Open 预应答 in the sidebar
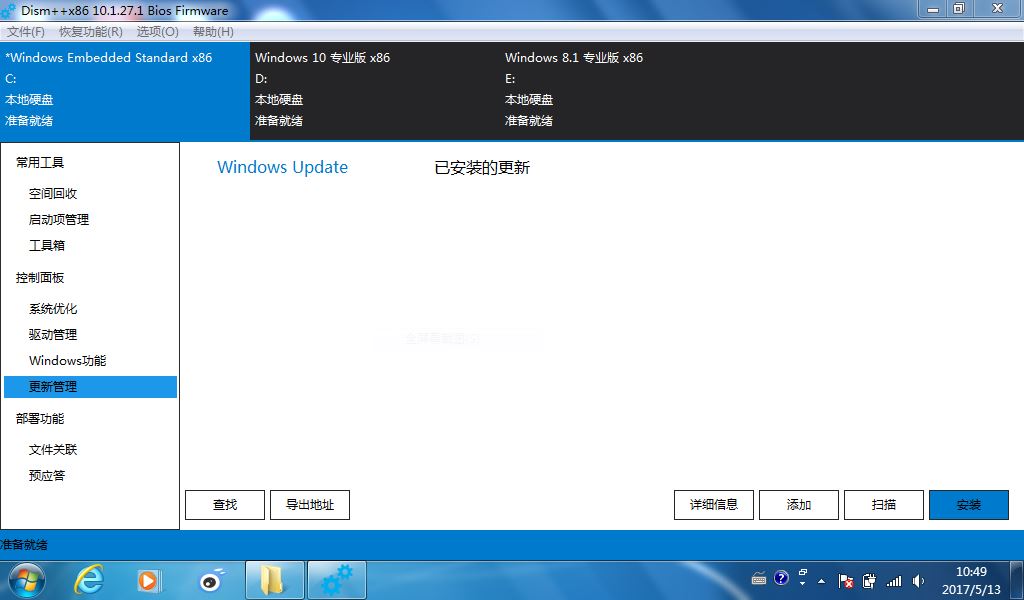 coord(47,475)
